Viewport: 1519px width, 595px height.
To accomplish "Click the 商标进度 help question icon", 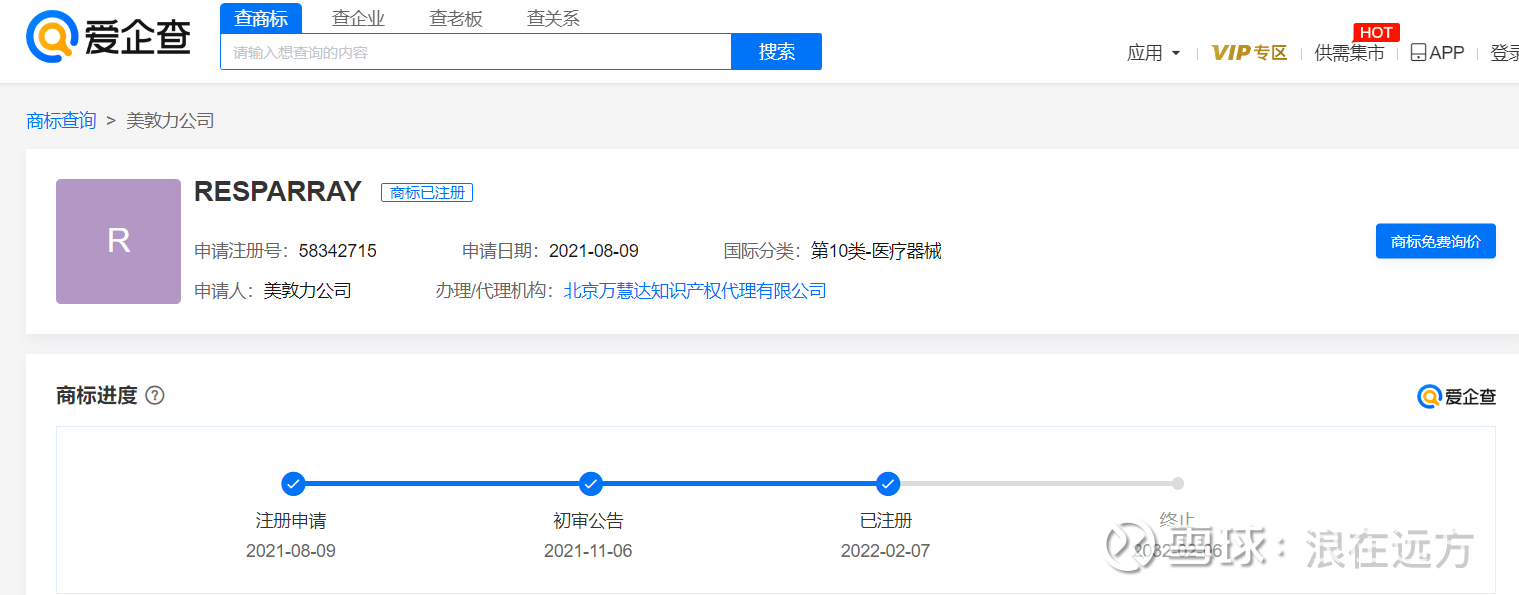I will (x=155, y=395).
